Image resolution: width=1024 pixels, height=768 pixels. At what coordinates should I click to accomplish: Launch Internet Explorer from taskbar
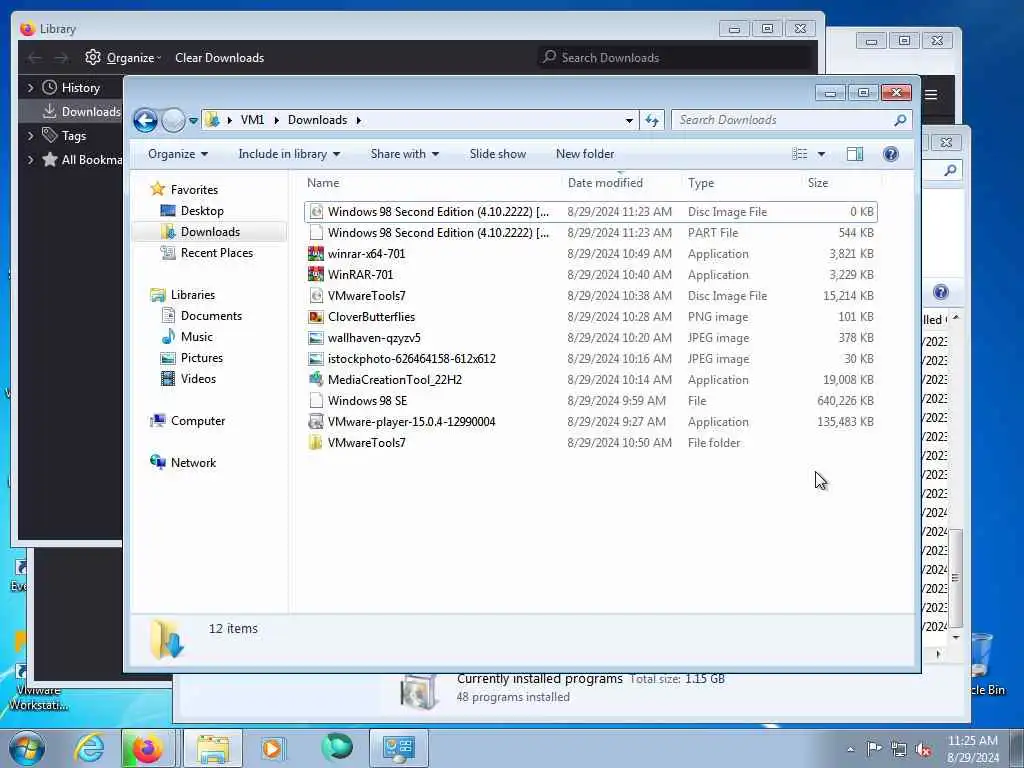coord(89,748)
